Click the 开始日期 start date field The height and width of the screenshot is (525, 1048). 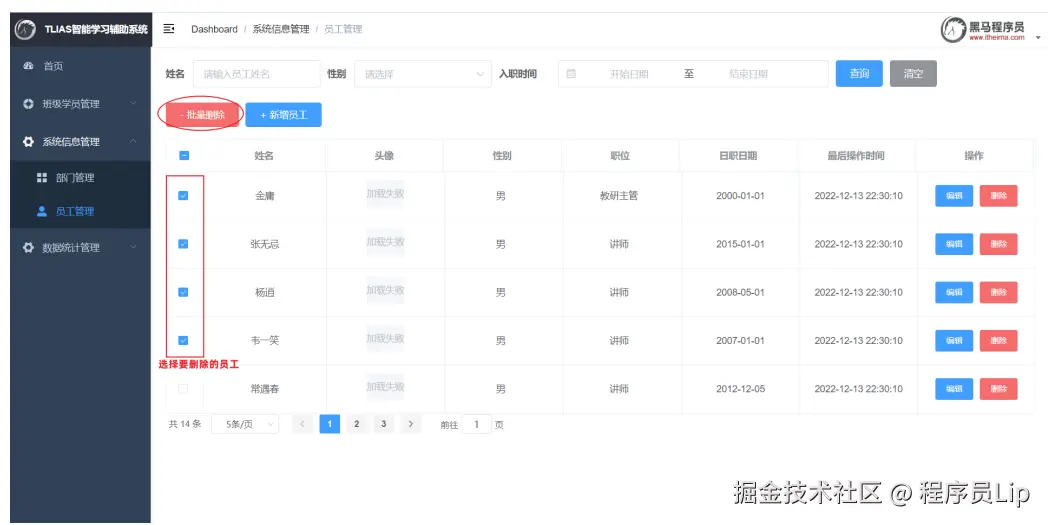point(629,74)
